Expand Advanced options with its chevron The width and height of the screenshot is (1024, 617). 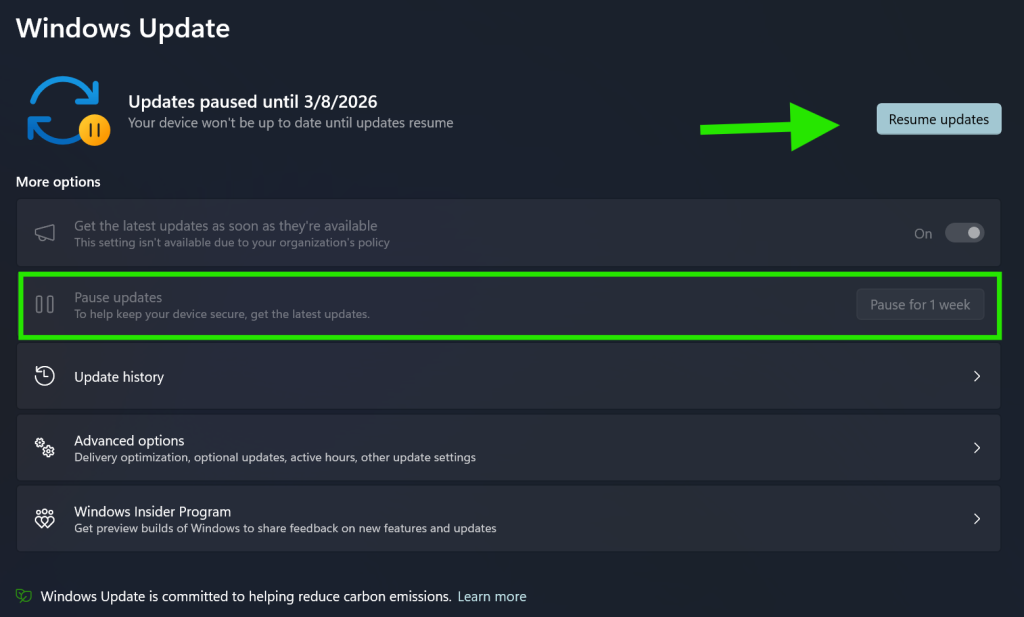[x=977, y=448]
